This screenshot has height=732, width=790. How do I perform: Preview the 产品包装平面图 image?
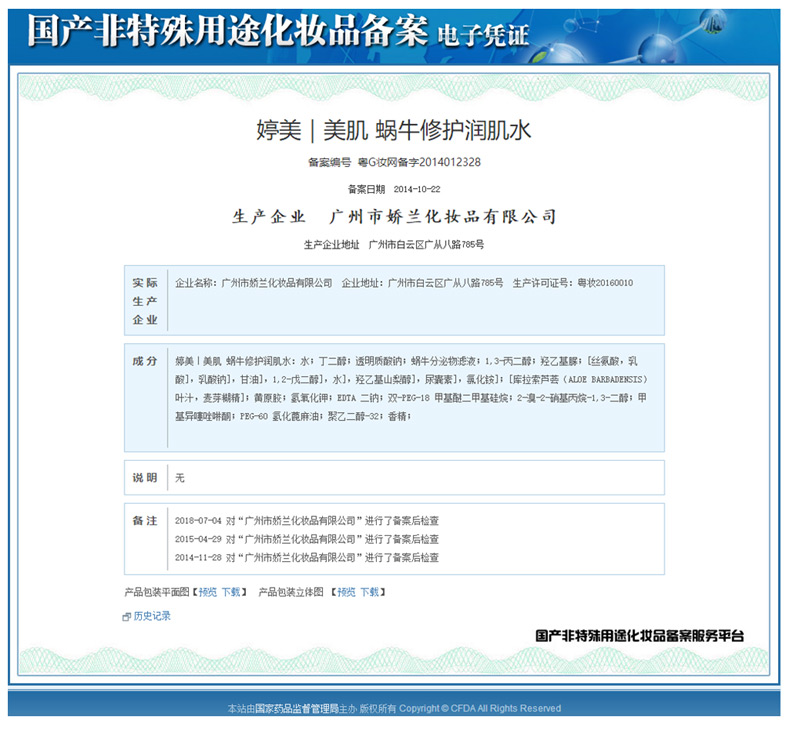point(208,592)
